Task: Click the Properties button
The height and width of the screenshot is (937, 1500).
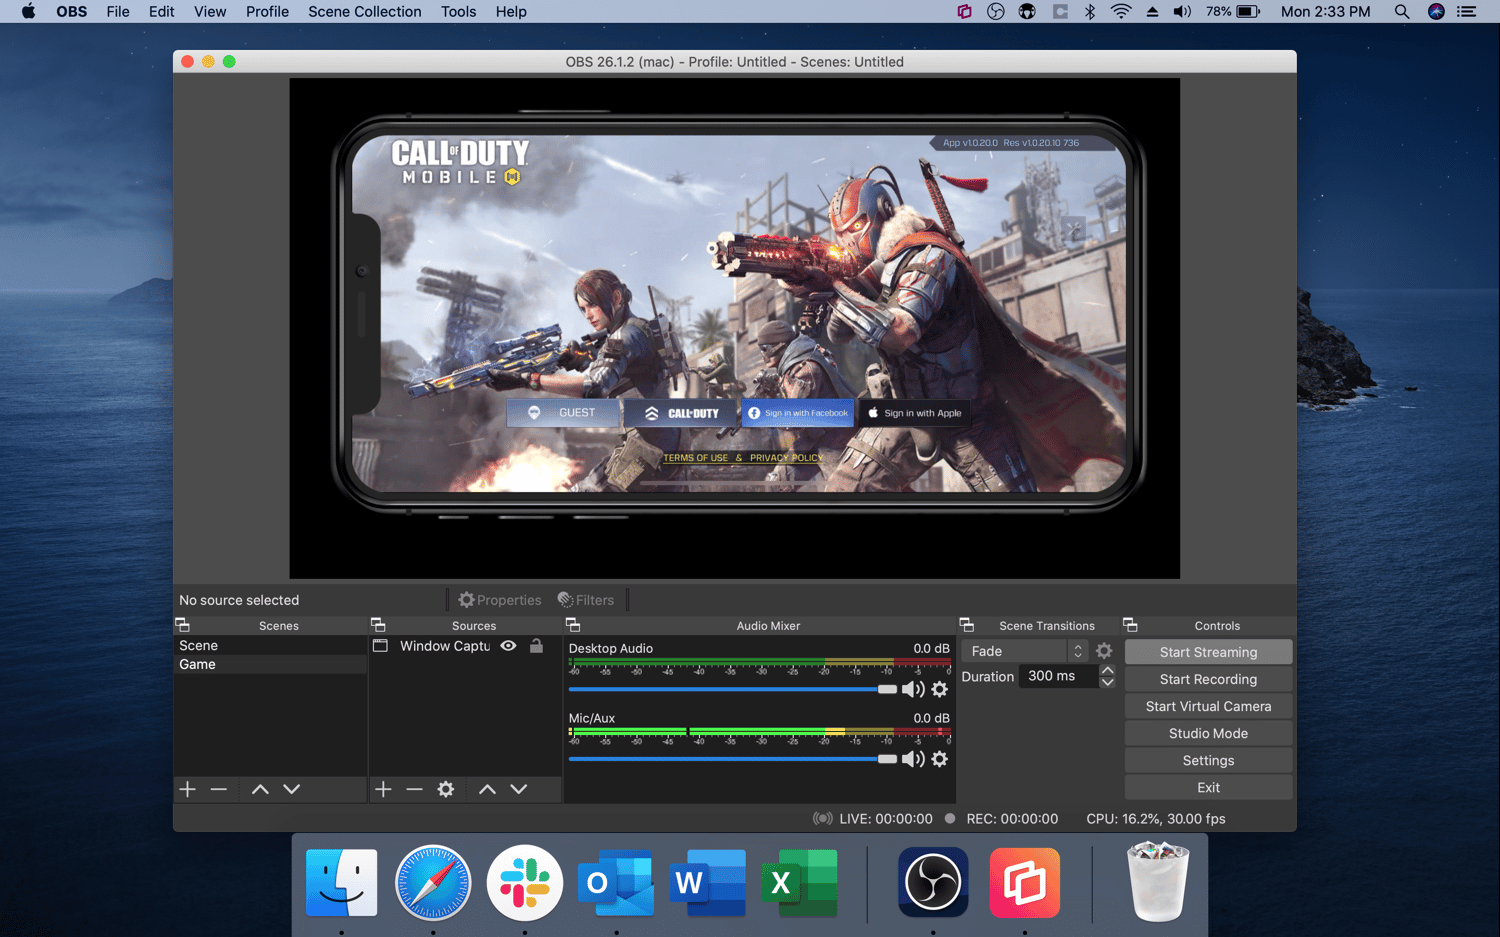Action: [x=499, y=599]
